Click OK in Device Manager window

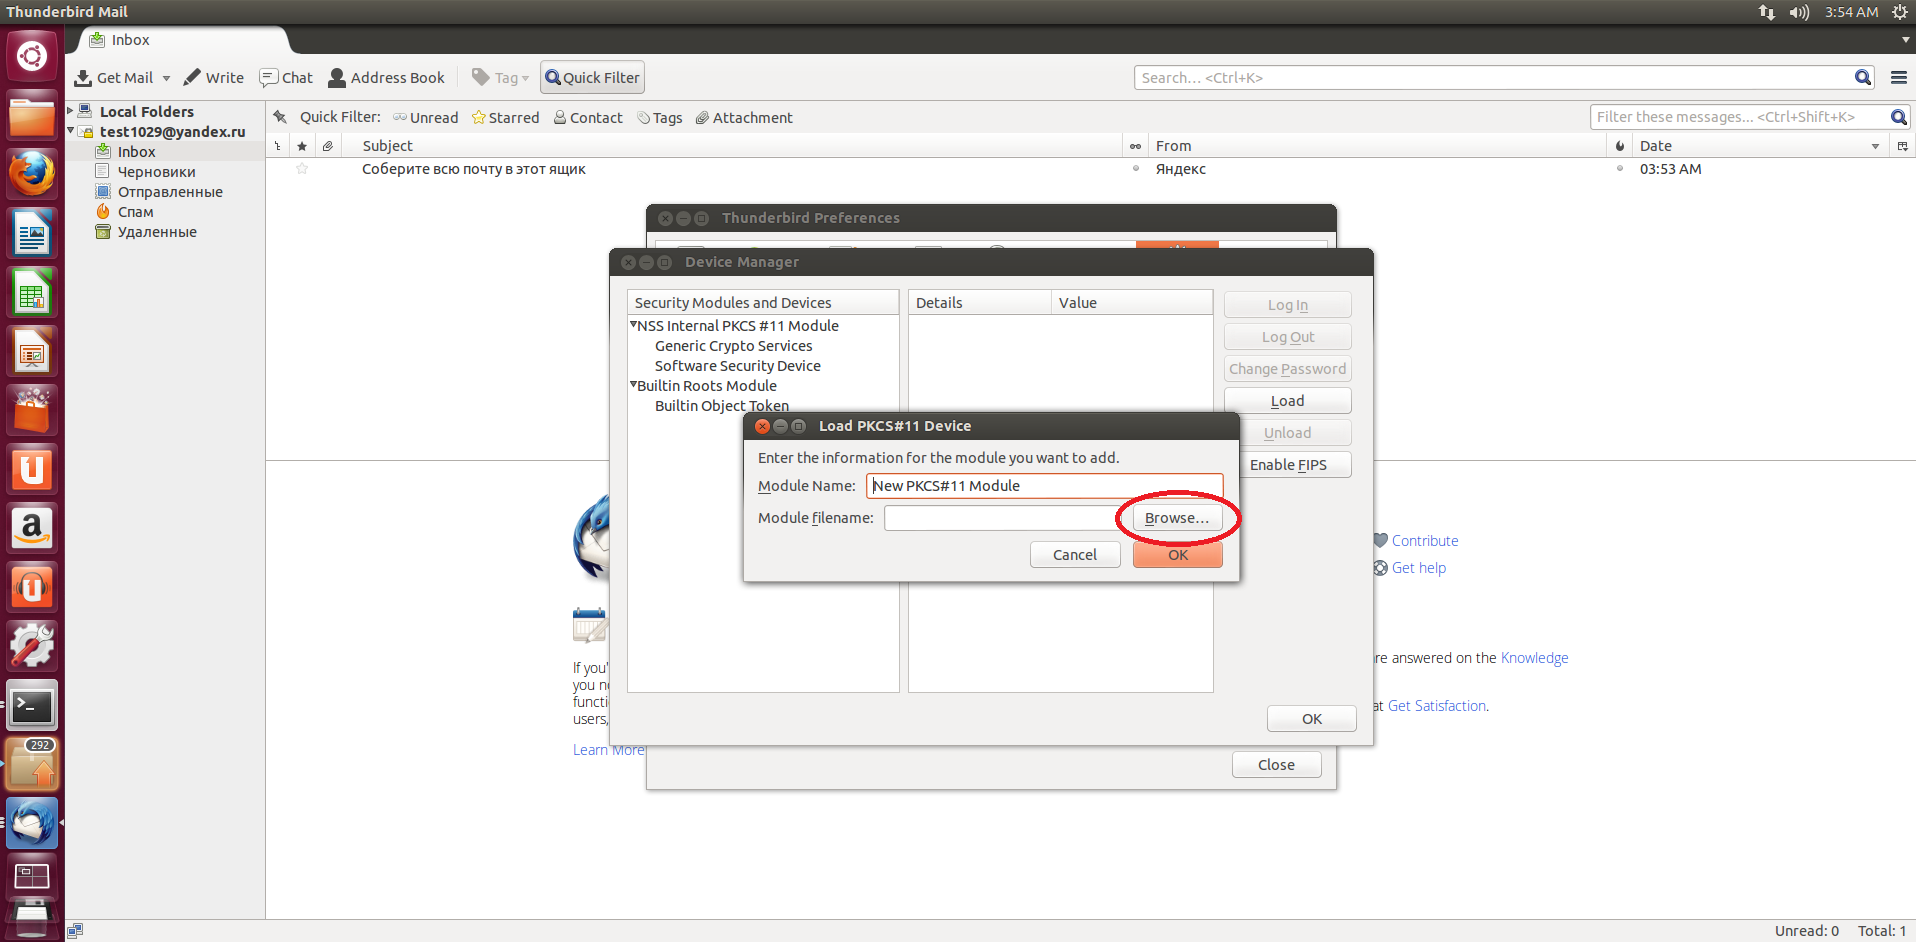(x=1312, y=719)
